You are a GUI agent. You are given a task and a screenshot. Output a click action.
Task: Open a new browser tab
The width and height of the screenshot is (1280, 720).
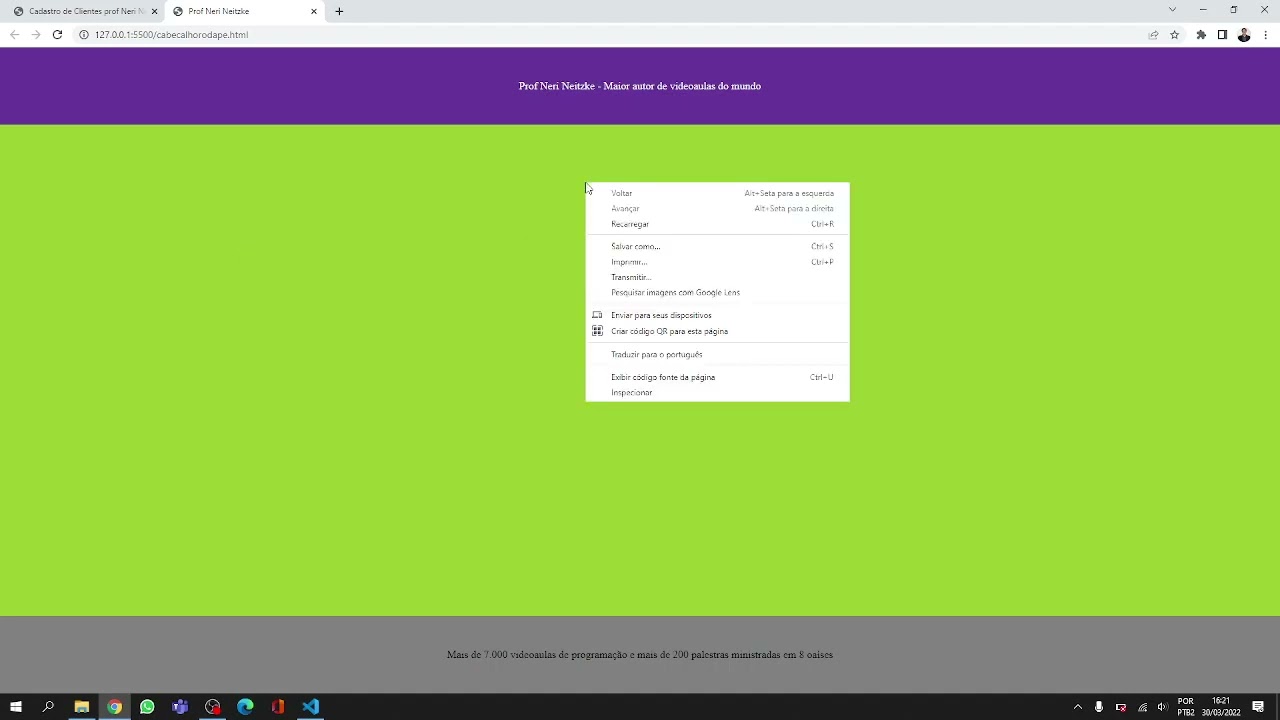pos(339,11)
